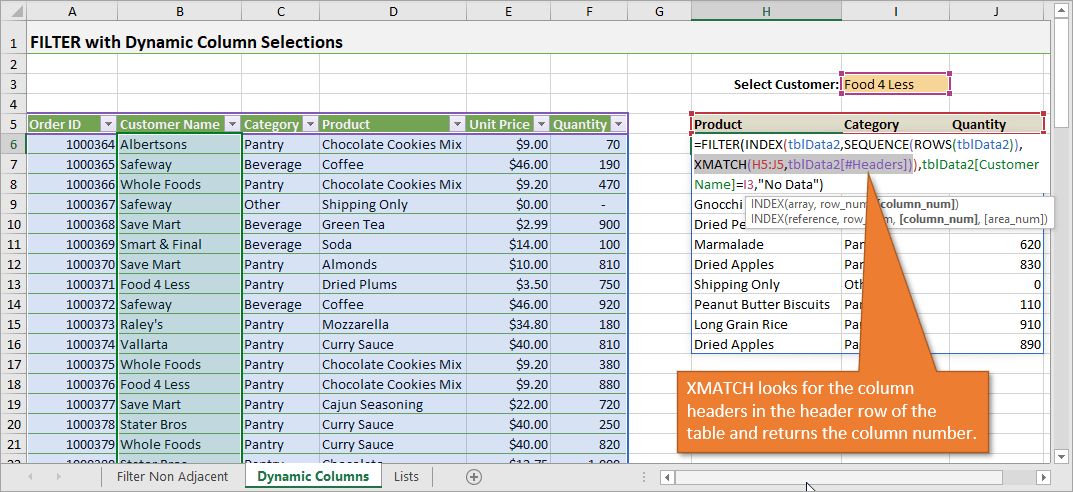Screen dimensions: 1073x492
Task: Click the vertical scrollbar down arrow
Action: 1062,459
